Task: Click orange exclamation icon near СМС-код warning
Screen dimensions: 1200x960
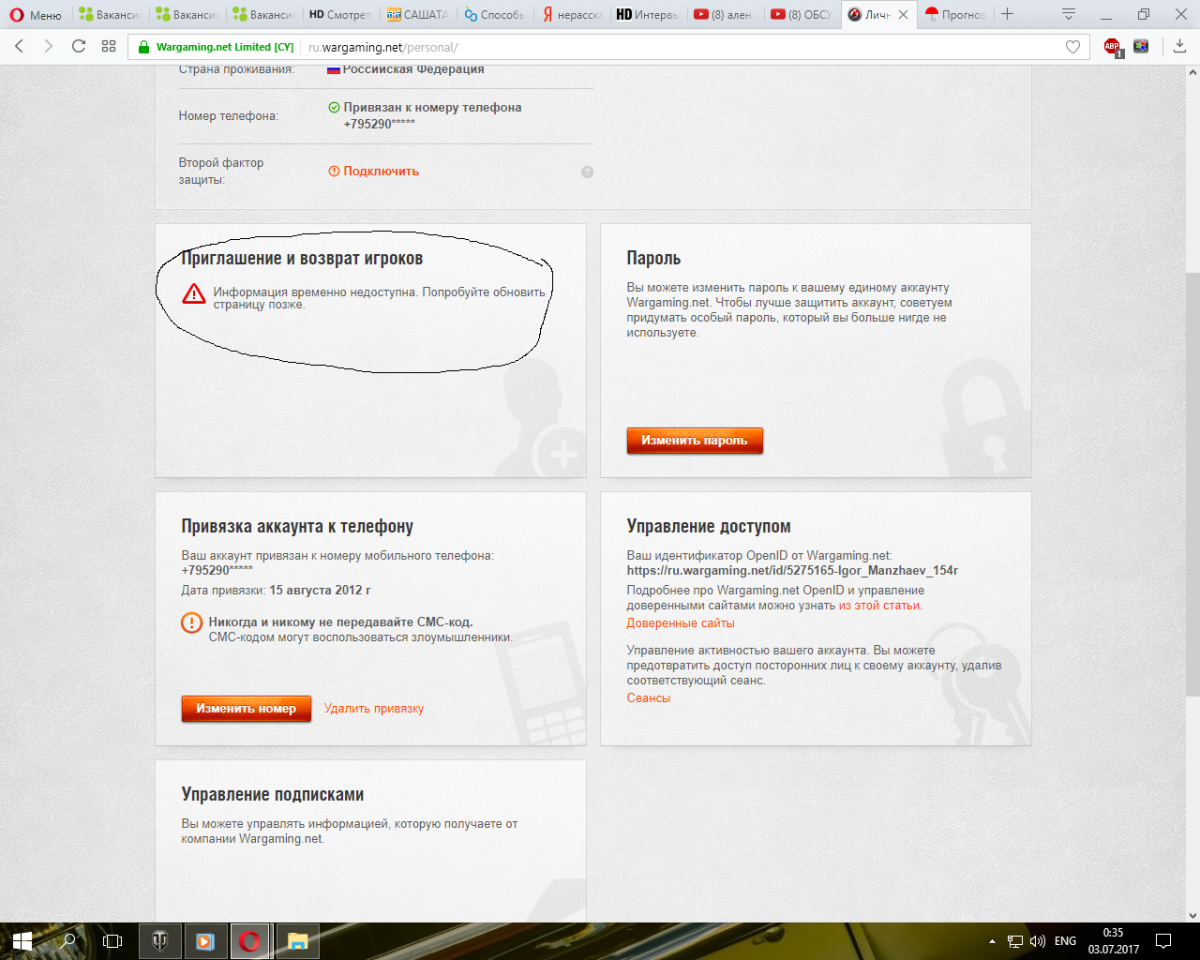Action: 191,623
